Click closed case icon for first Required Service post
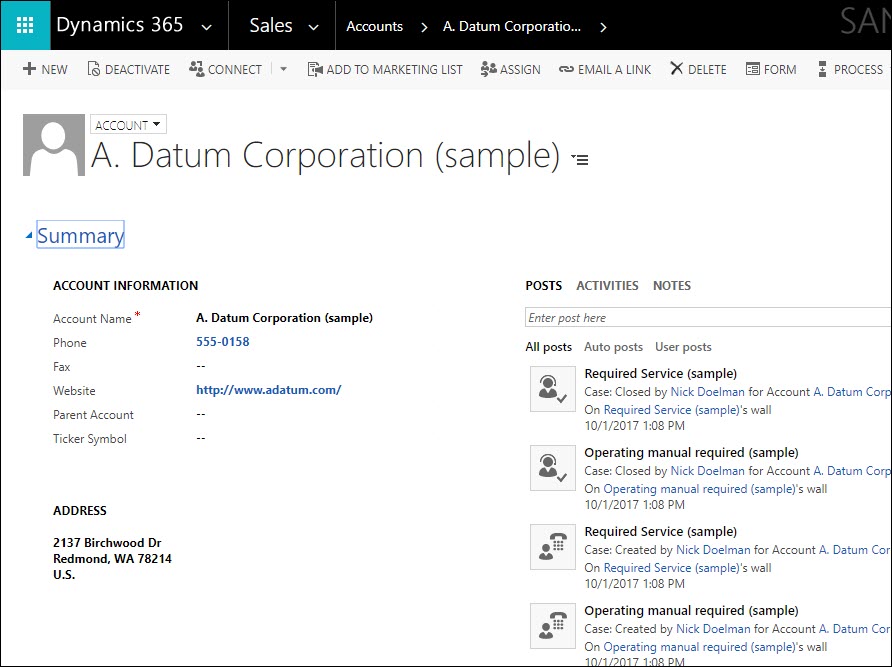Image resolution: width=892 pixels, height=667 pixels. (553, 389)
